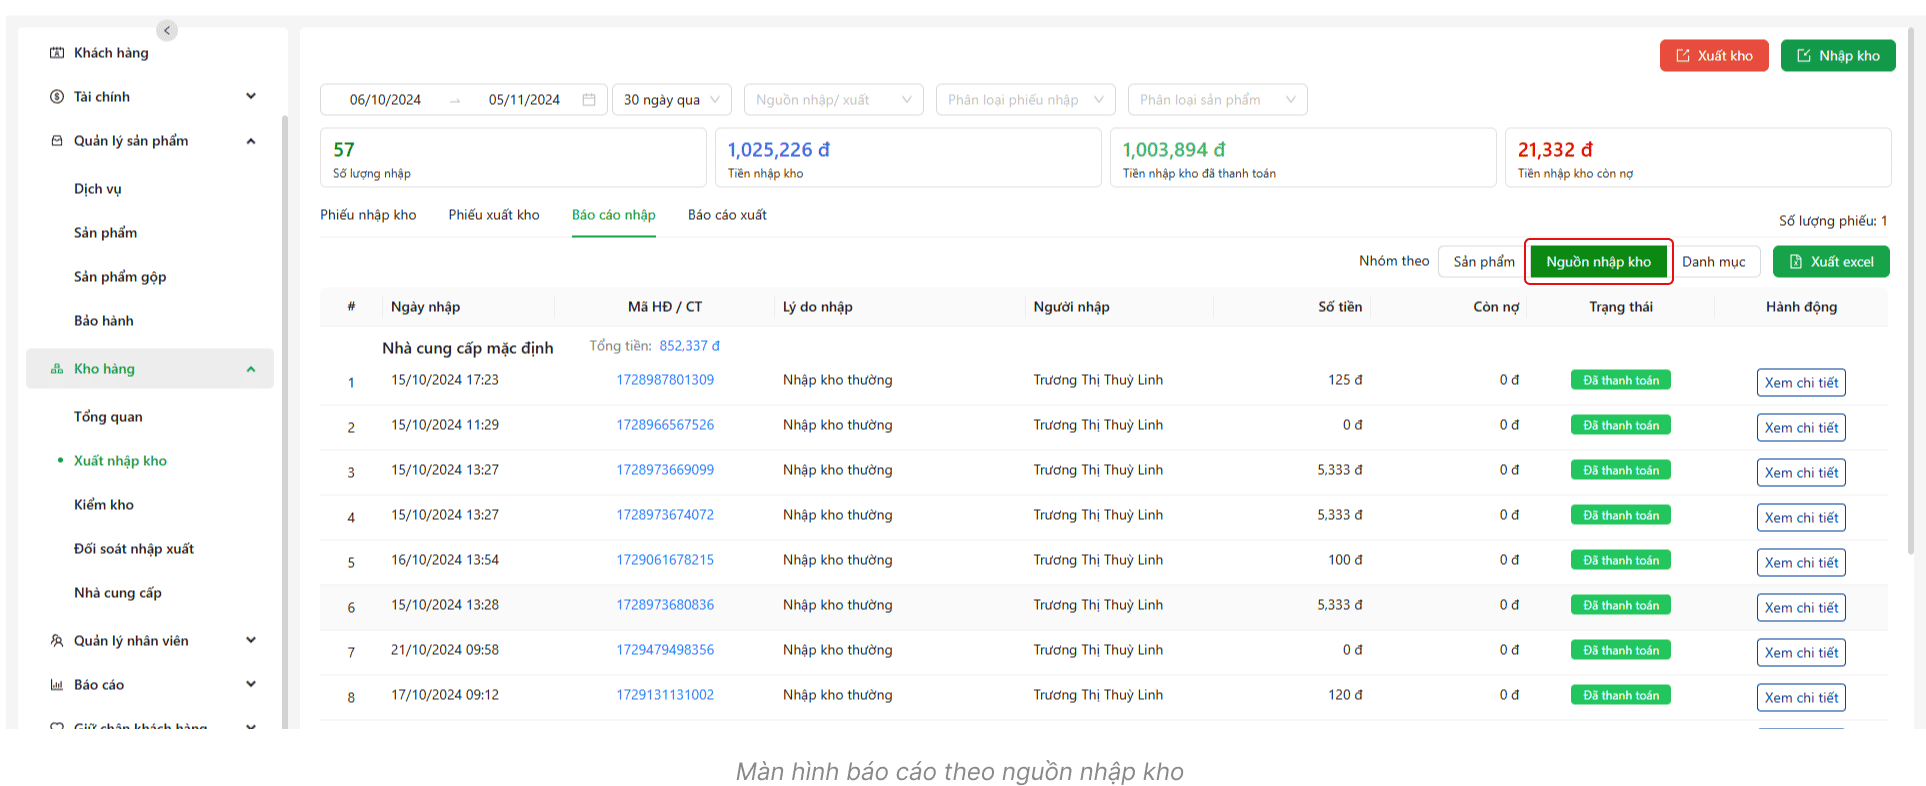Switch to Phiếu nhập kho tab
The image size is (1926, 786).
[368, 215]
